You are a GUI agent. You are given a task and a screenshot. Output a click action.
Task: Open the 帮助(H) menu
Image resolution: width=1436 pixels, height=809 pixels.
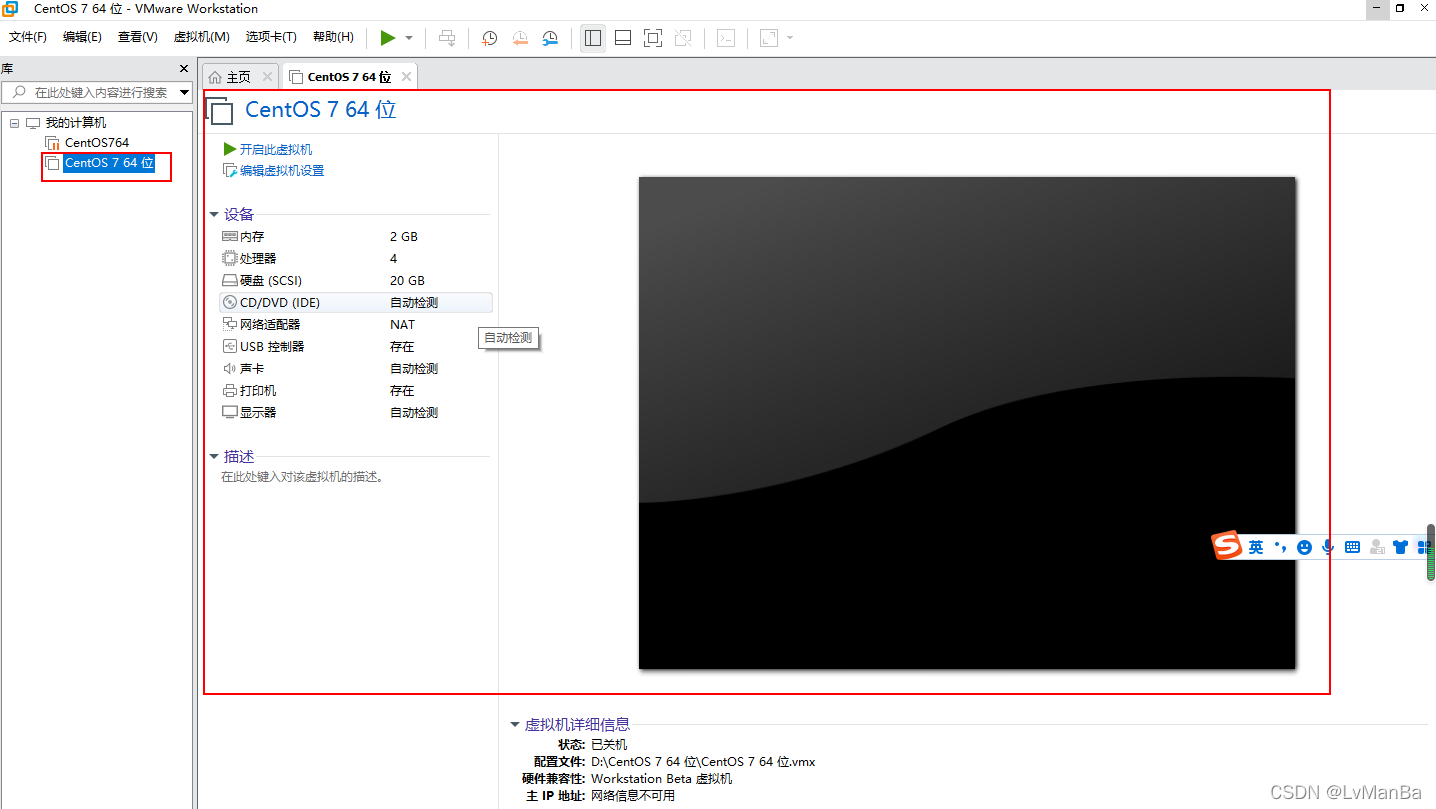[x=333, y=37]
